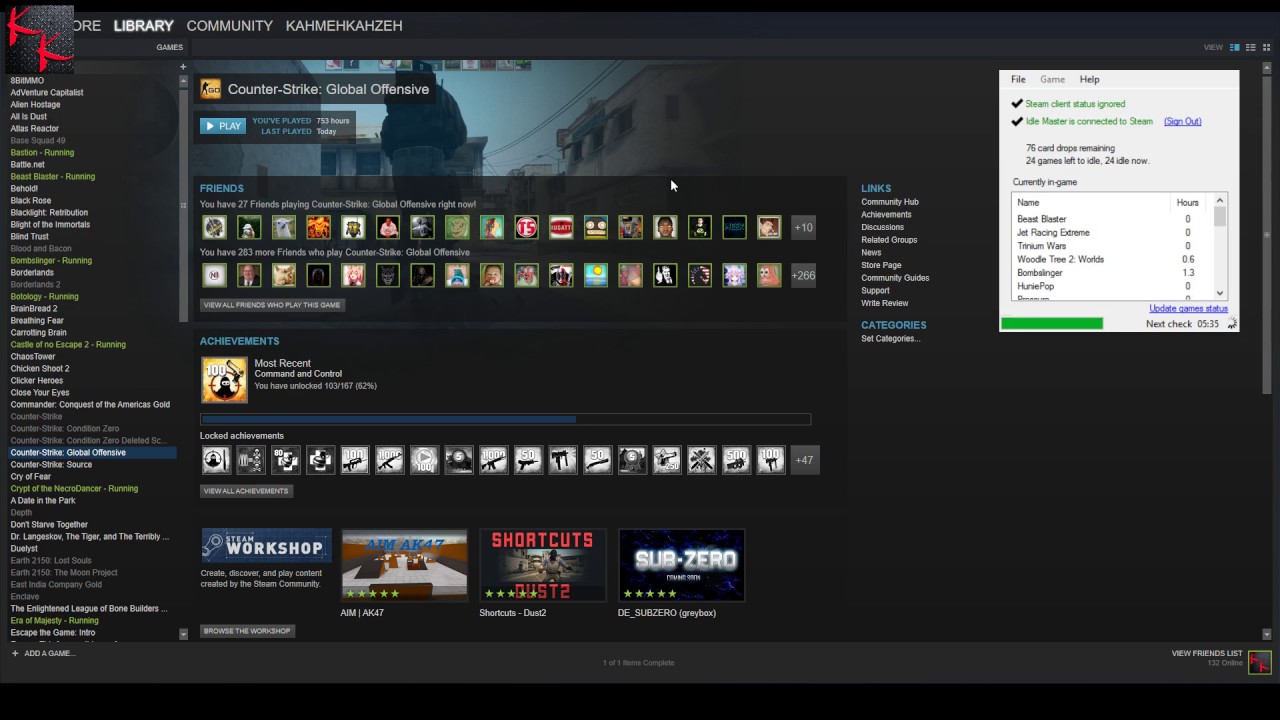Show the +266 more friends tile
Screen dimensions: 1280x720
click(x=804, y=275)
